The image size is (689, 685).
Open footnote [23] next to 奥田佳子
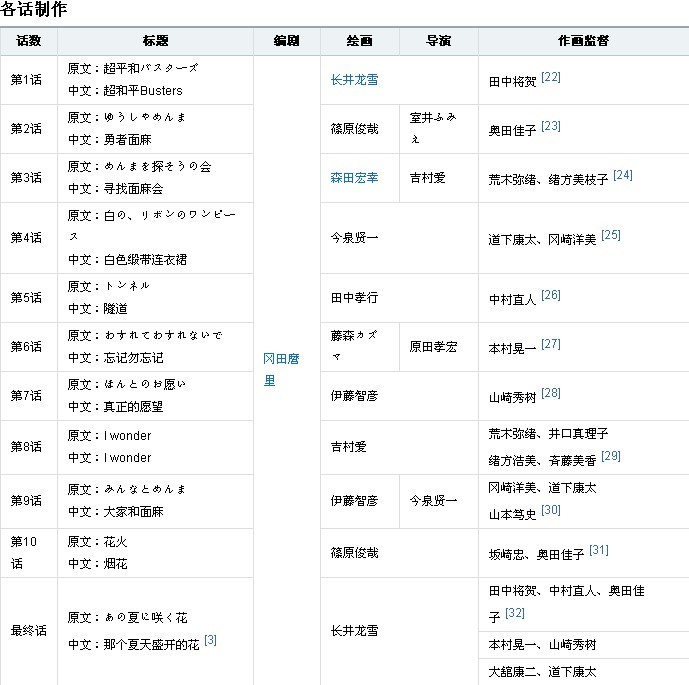(550, 126)
